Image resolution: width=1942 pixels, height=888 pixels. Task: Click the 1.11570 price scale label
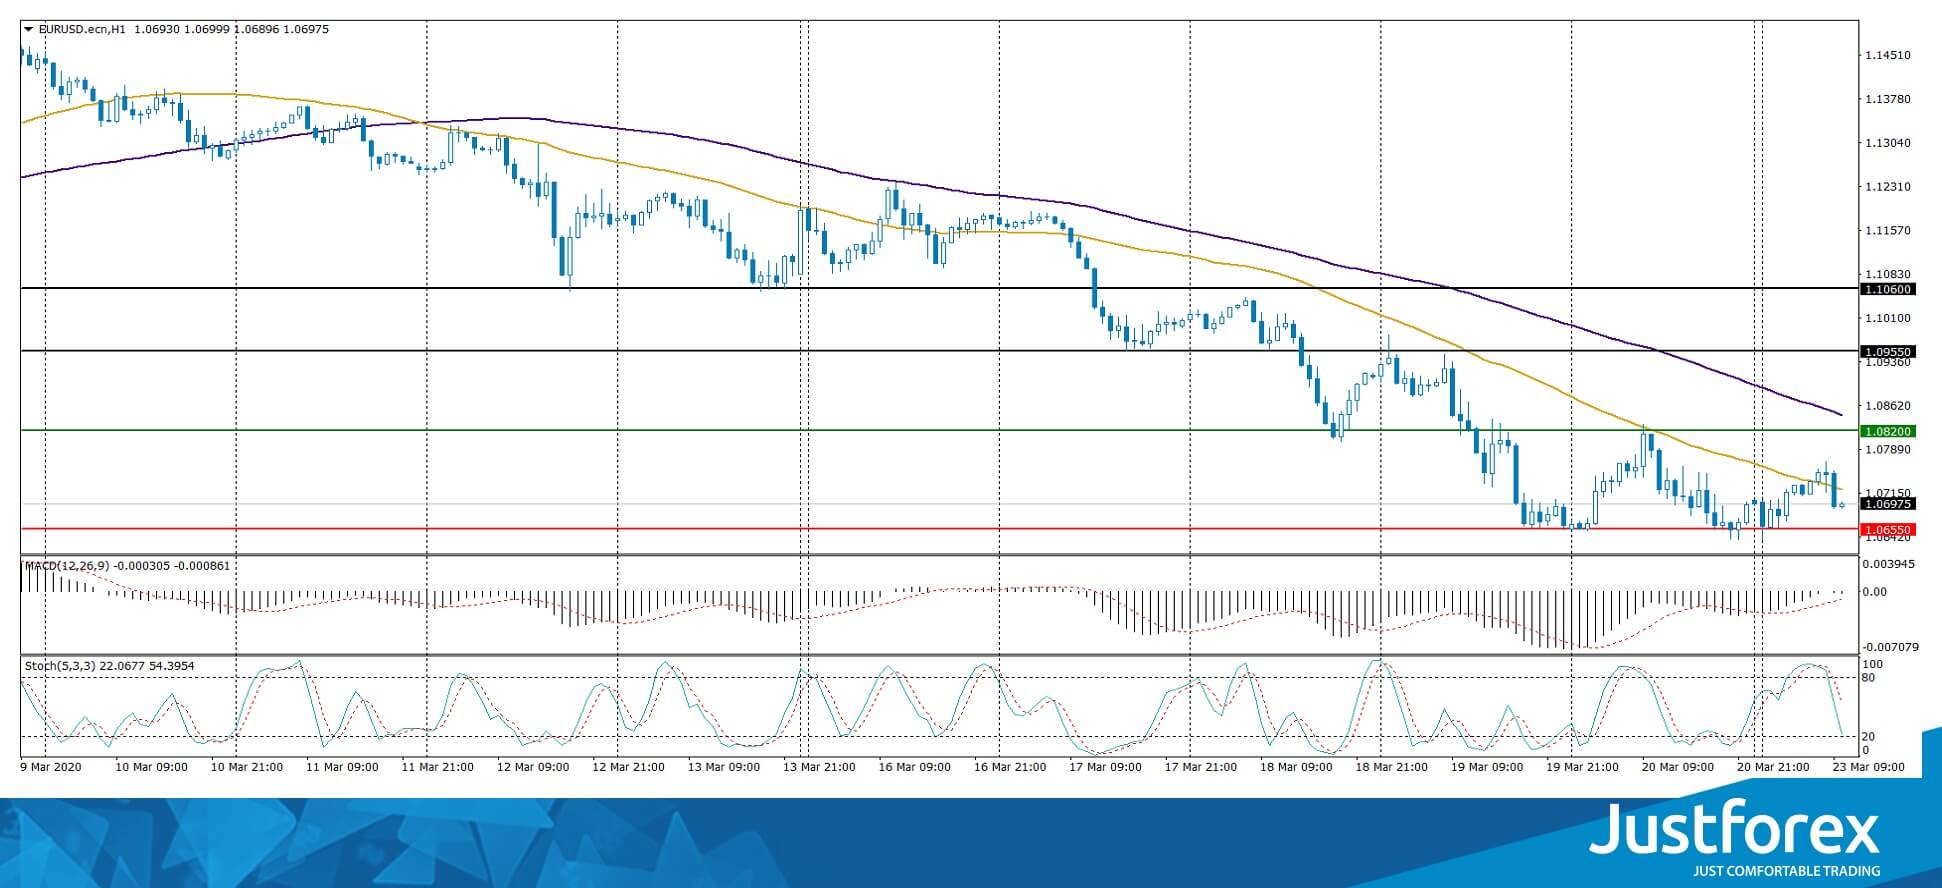(1888, 230)
